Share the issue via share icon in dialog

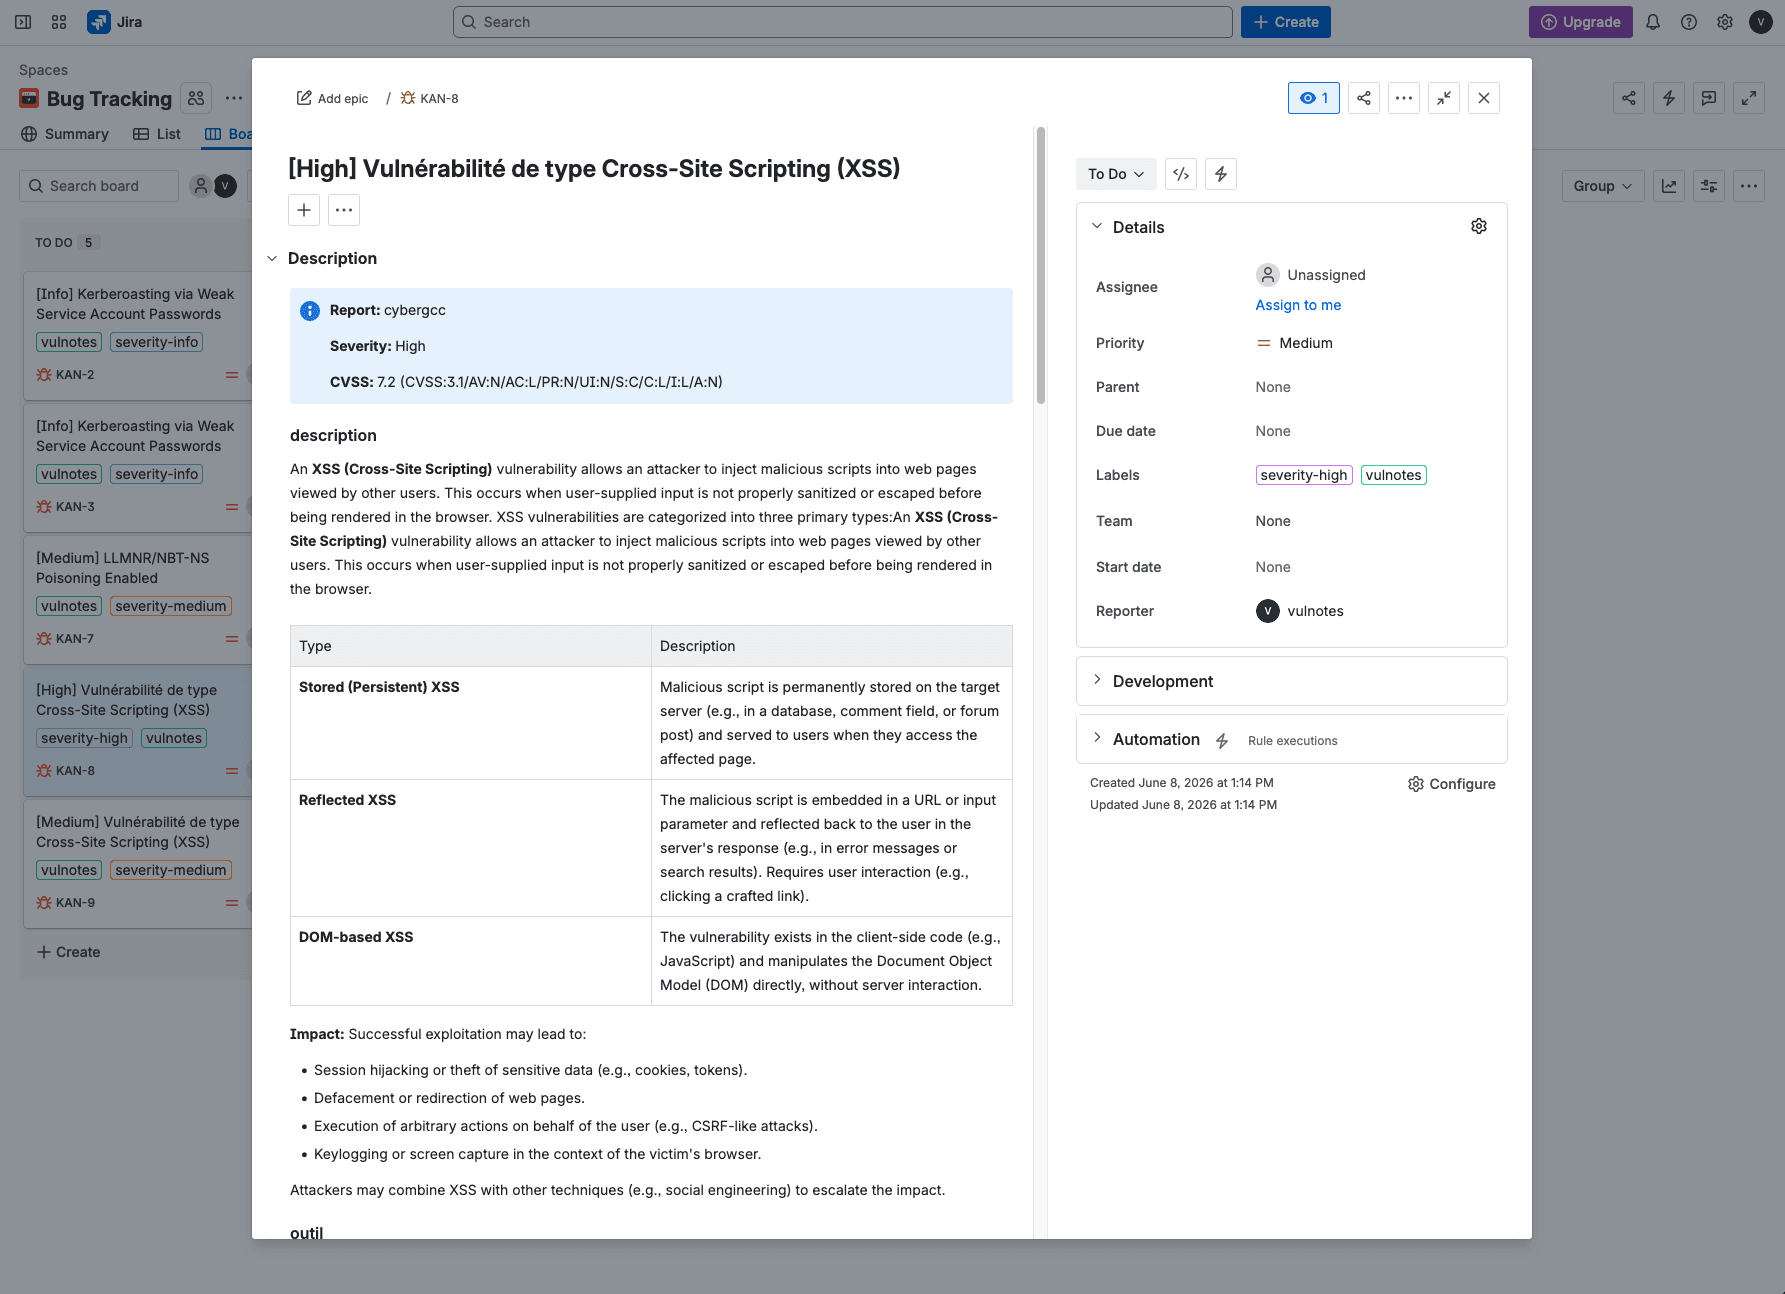click(1364, 98)
